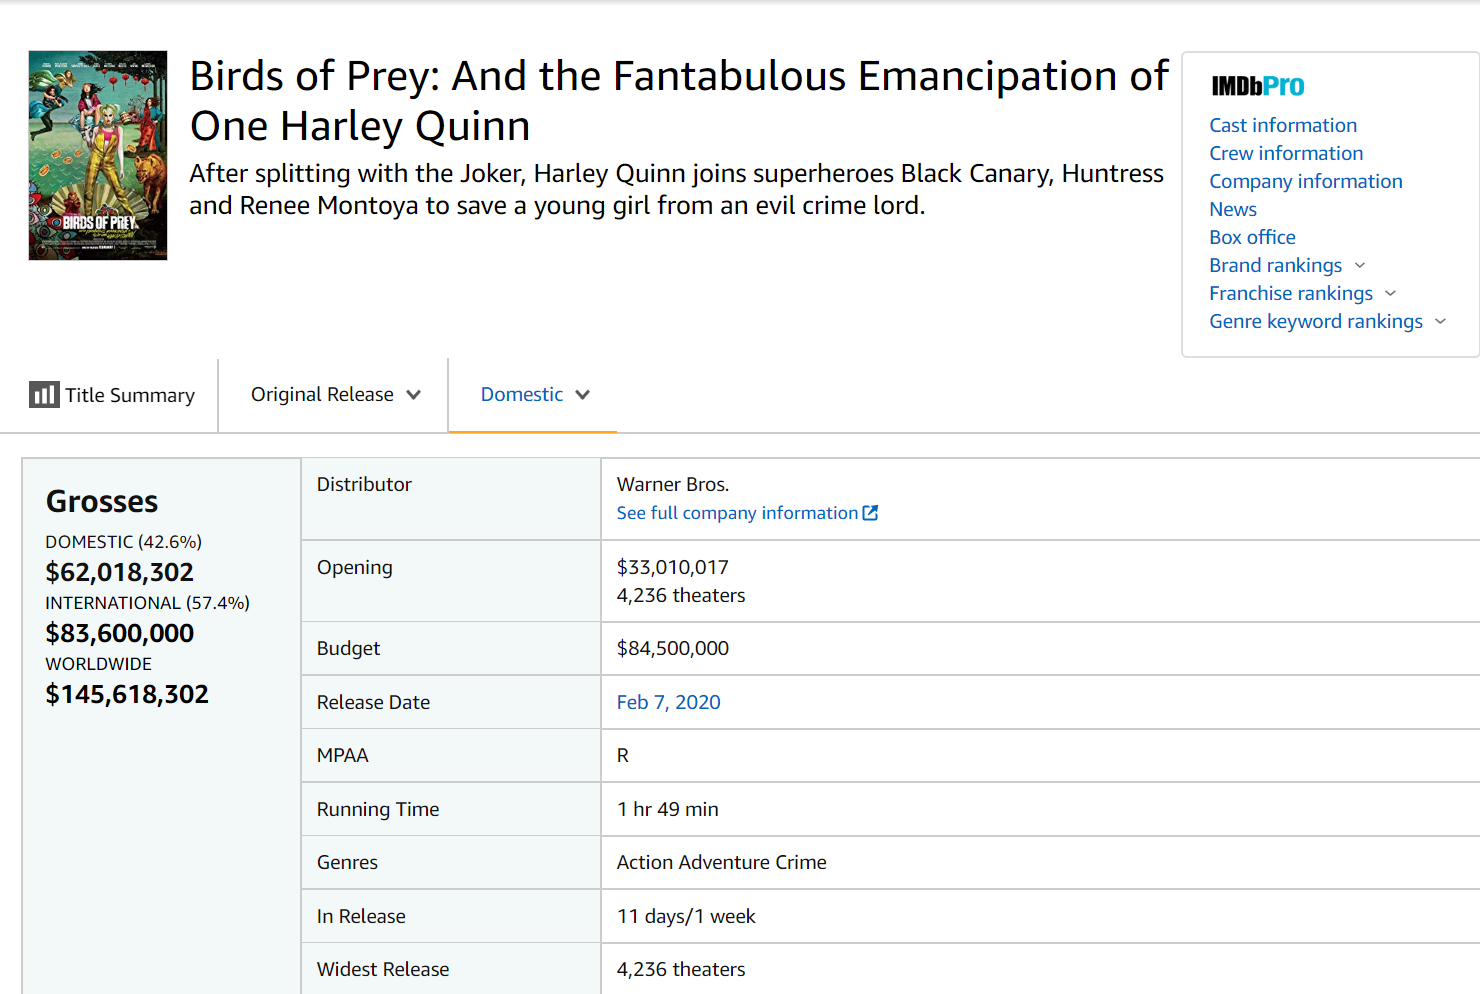The image size is (1480, 994).
Task: Click the movie plot summary text
Action: click(676, 189)
